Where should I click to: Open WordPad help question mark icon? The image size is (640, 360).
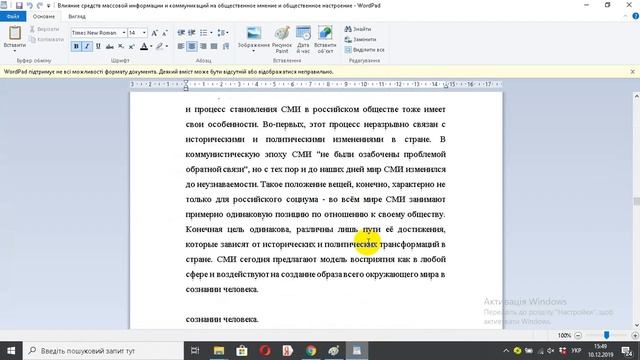coord(636,16)
